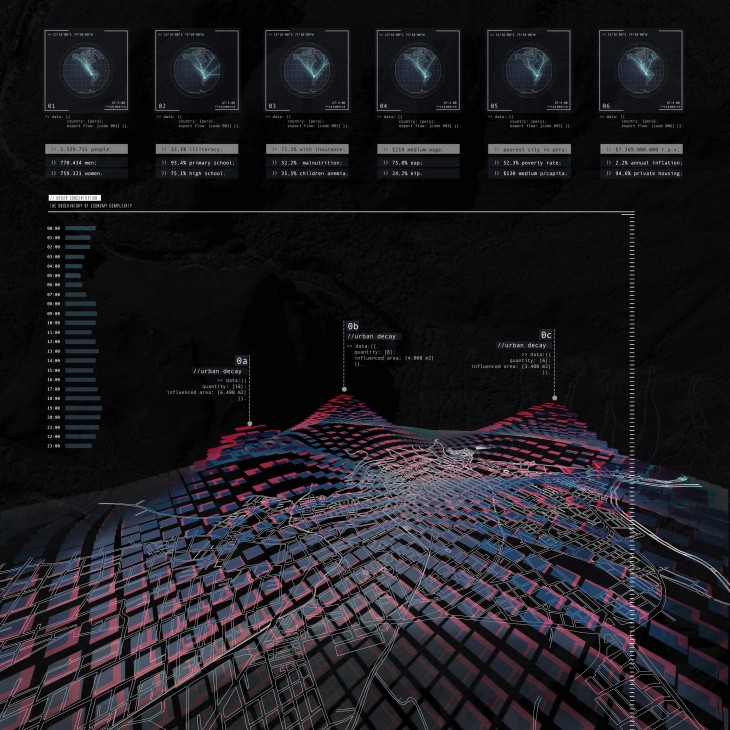Click the '2.2% annual inflation' row
This screenshot has width=730, height=730.
point(639,162)
